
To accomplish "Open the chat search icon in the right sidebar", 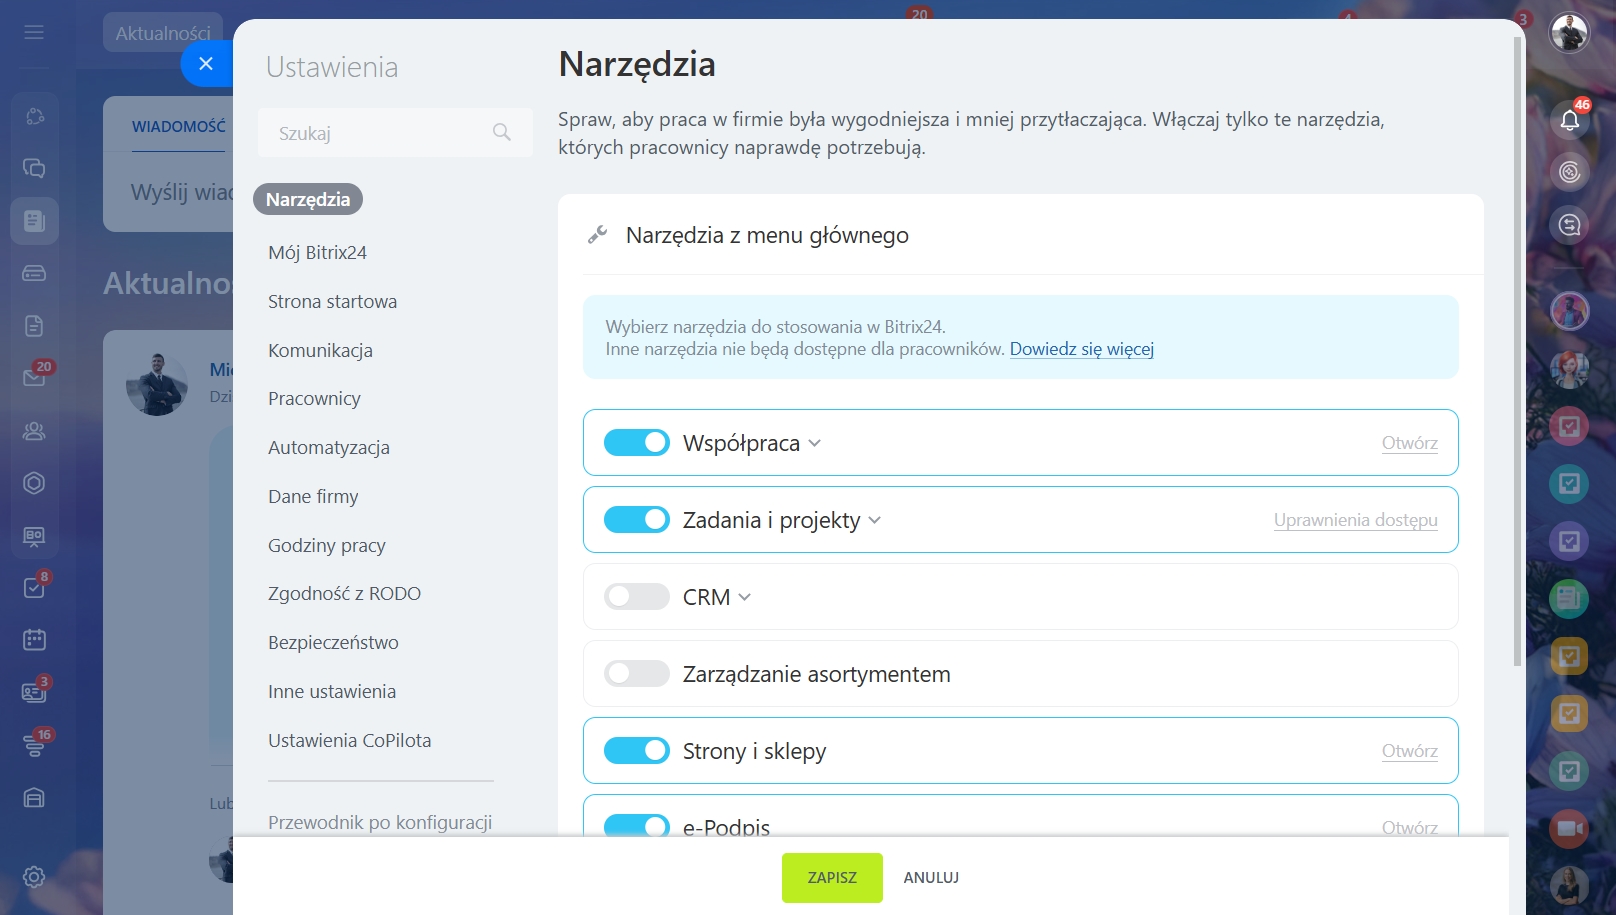I will point(1570,225).
